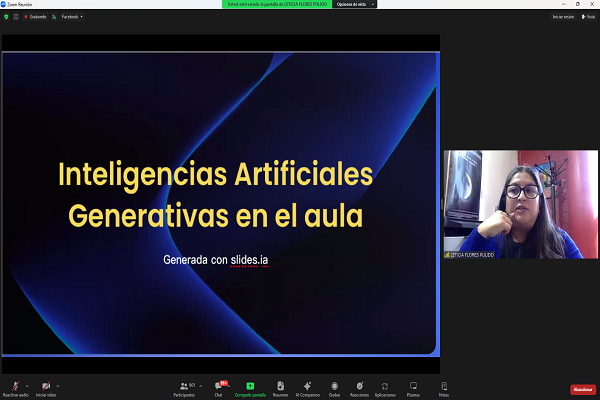Launch the AI Companion
The height and width of the screenshot is (400, 600).
pos(308,386)
